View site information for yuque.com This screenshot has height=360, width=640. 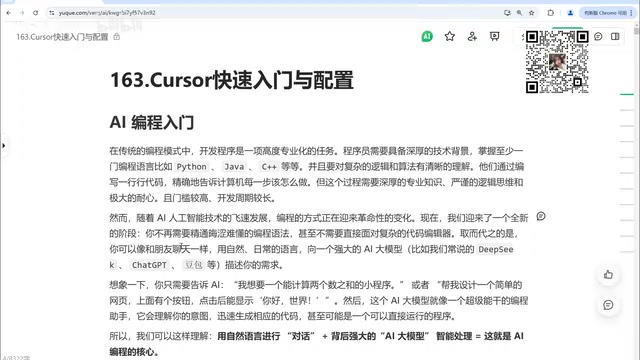pos(52,13)
